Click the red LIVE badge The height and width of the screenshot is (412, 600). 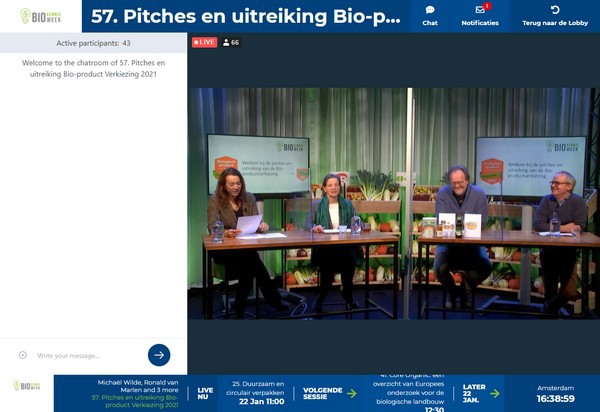[204, 42]
